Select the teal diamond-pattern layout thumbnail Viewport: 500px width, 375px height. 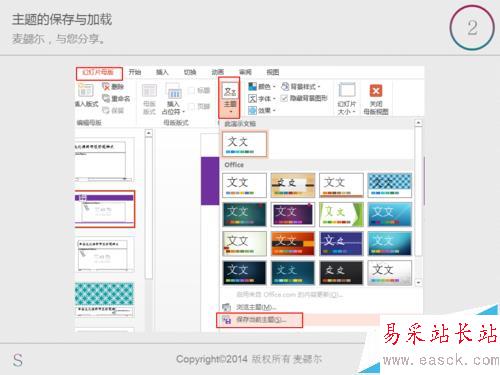click(104, 299)
